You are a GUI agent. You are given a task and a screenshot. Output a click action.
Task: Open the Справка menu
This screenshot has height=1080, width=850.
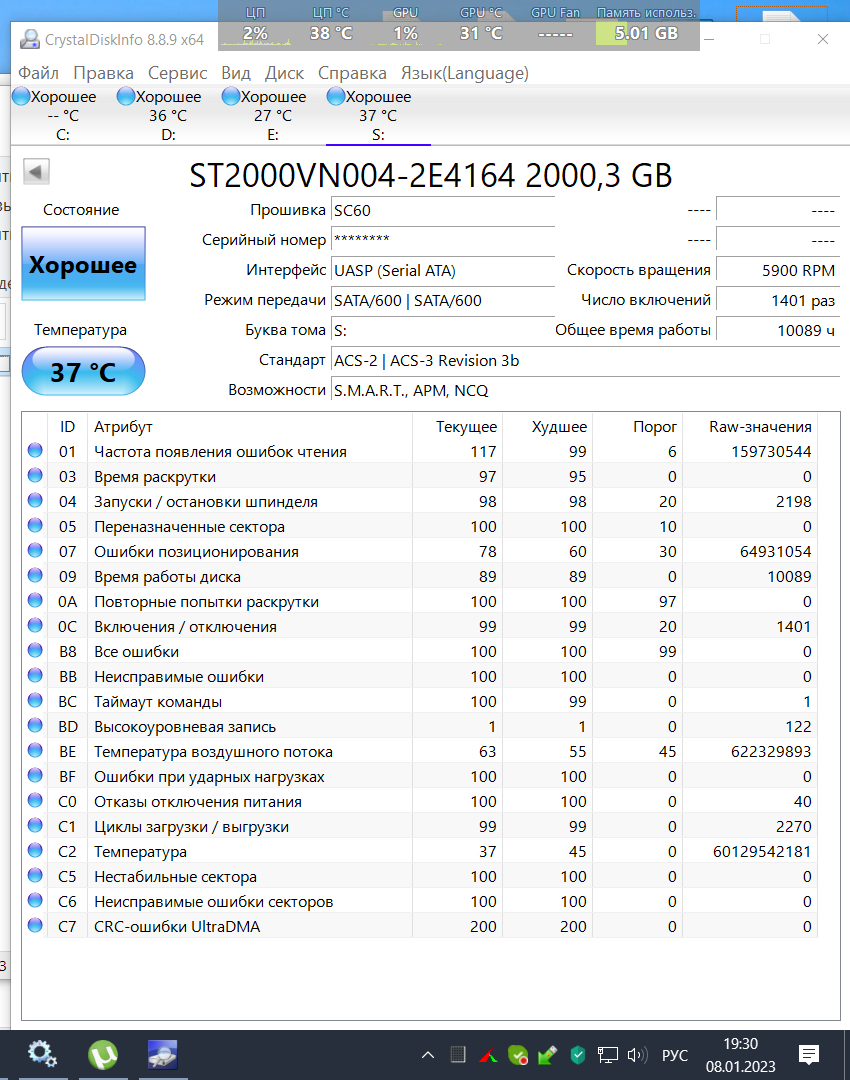point(352,73)
